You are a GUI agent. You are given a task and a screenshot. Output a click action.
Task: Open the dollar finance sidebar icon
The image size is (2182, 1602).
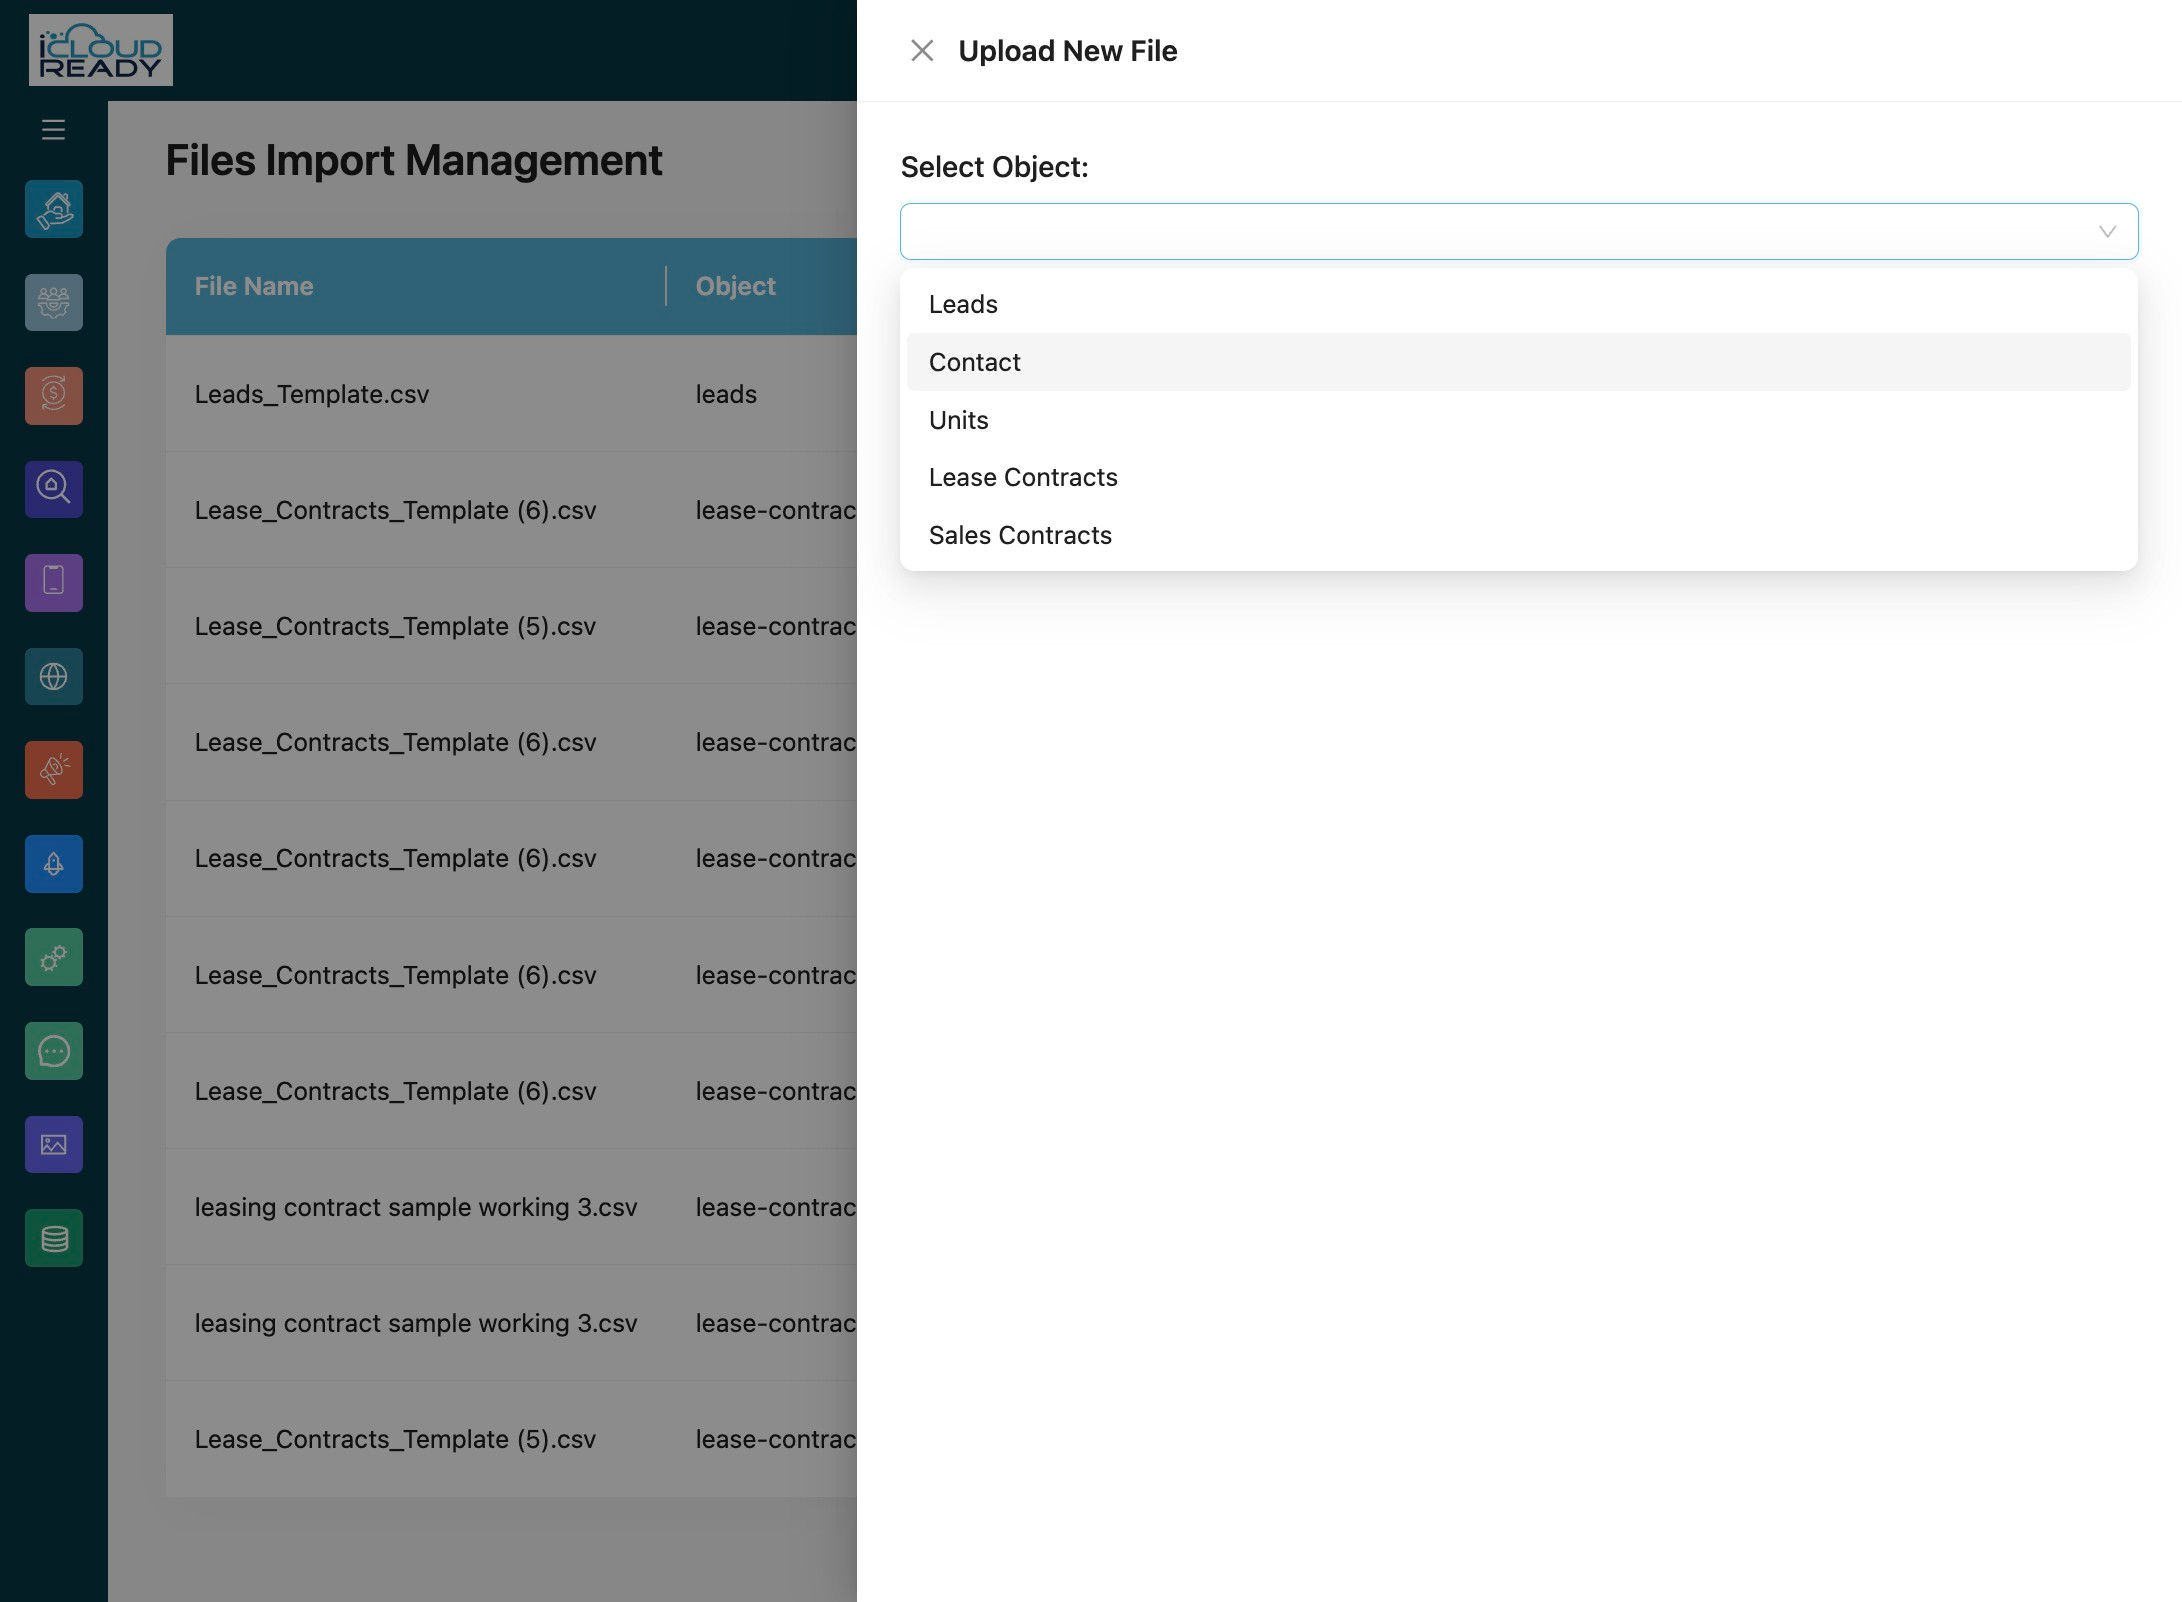coord(54,396)
